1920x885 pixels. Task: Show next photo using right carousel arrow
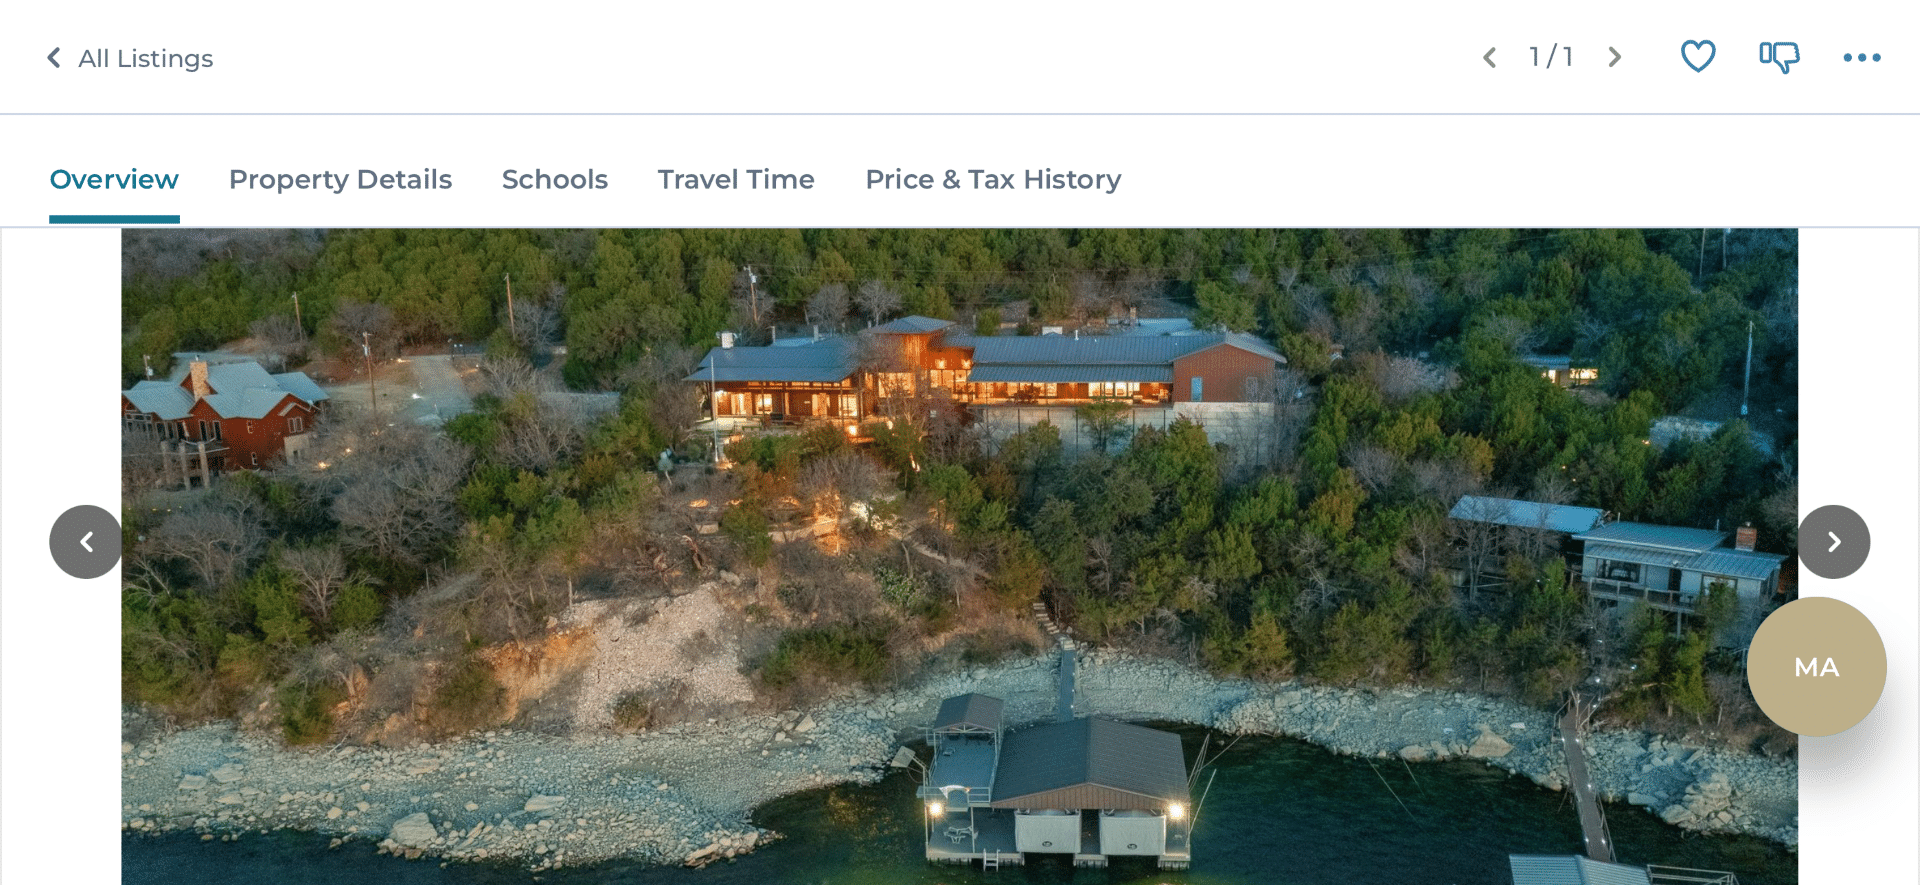pos(1834,542)
